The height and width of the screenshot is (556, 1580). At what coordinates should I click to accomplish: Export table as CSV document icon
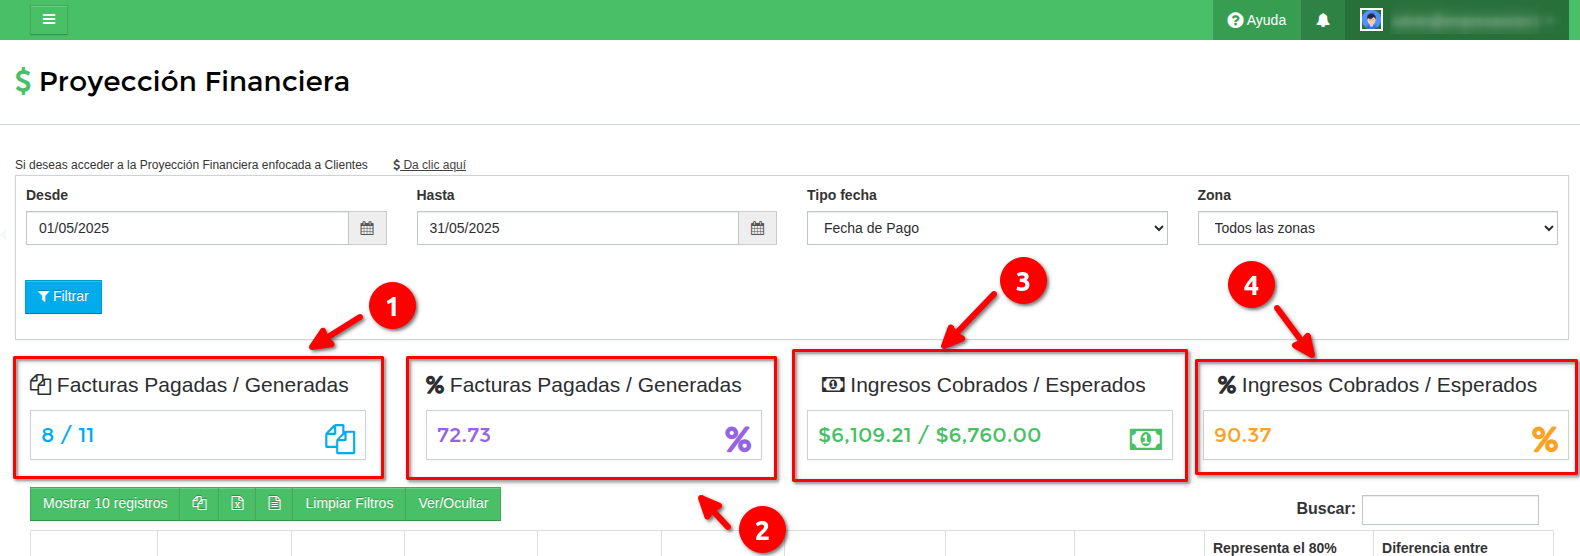(274, 504)
